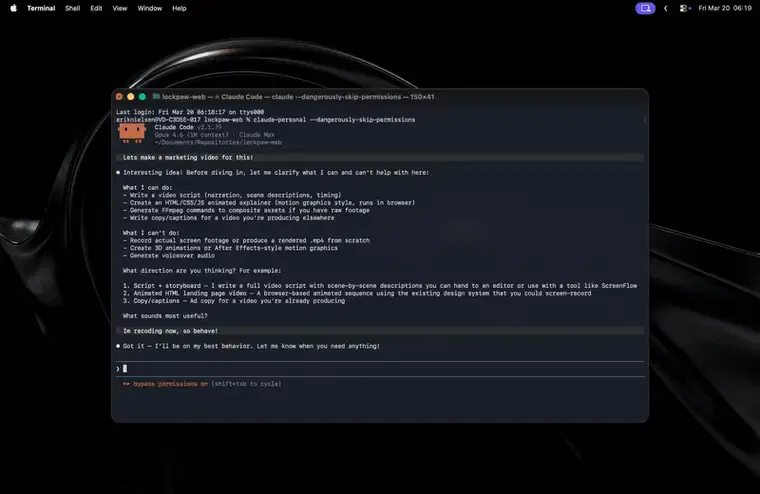Open the Terminal application menu
Image resolution: width=760 pixels, height=494 pixels.
coord(41,8)
